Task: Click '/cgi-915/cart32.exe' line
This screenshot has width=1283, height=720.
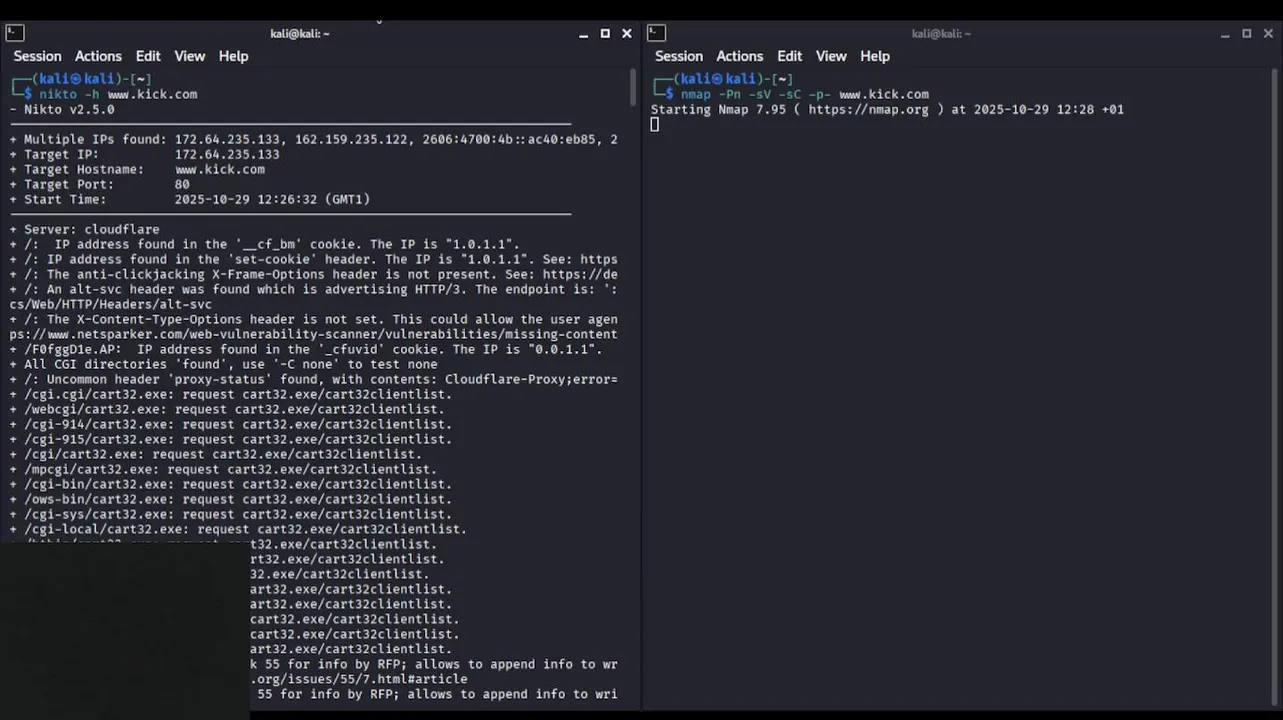Action: 231,439
